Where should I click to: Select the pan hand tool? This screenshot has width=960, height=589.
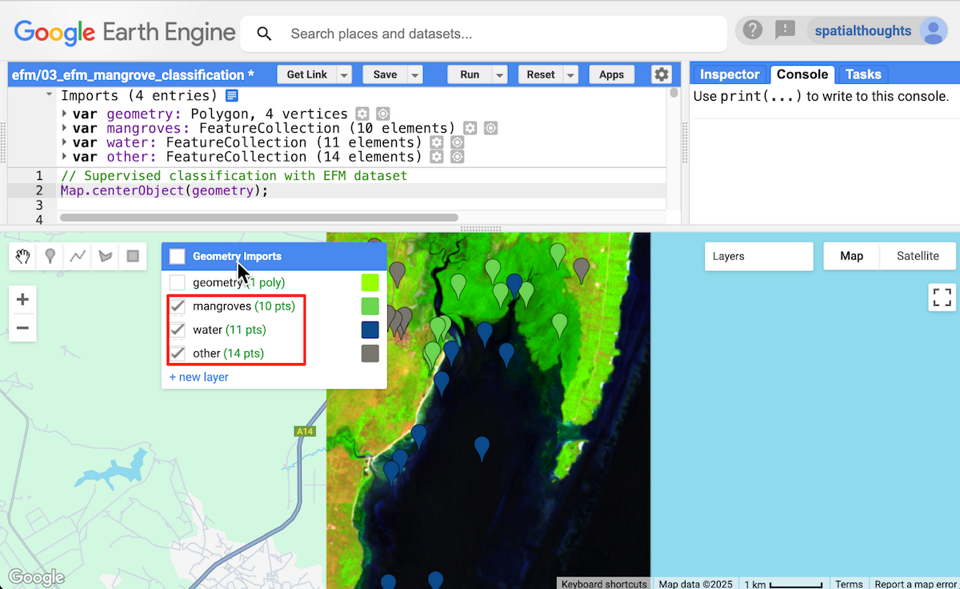[24, 257]
